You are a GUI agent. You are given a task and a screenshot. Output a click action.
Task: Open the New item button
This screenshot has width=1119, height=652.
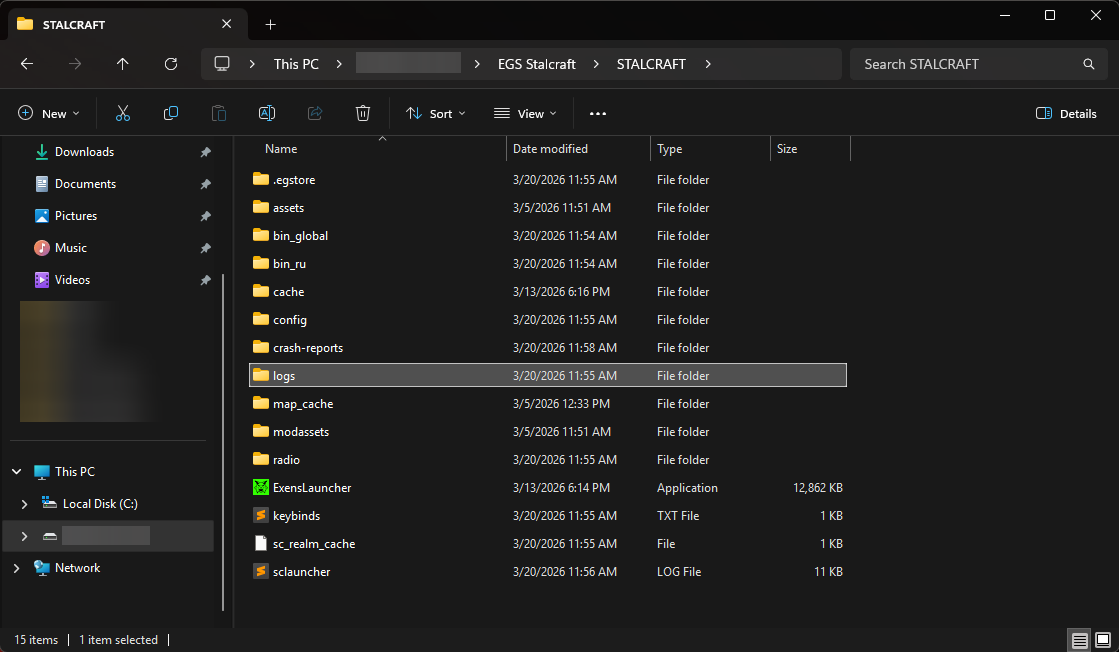[x=49, y=114]
